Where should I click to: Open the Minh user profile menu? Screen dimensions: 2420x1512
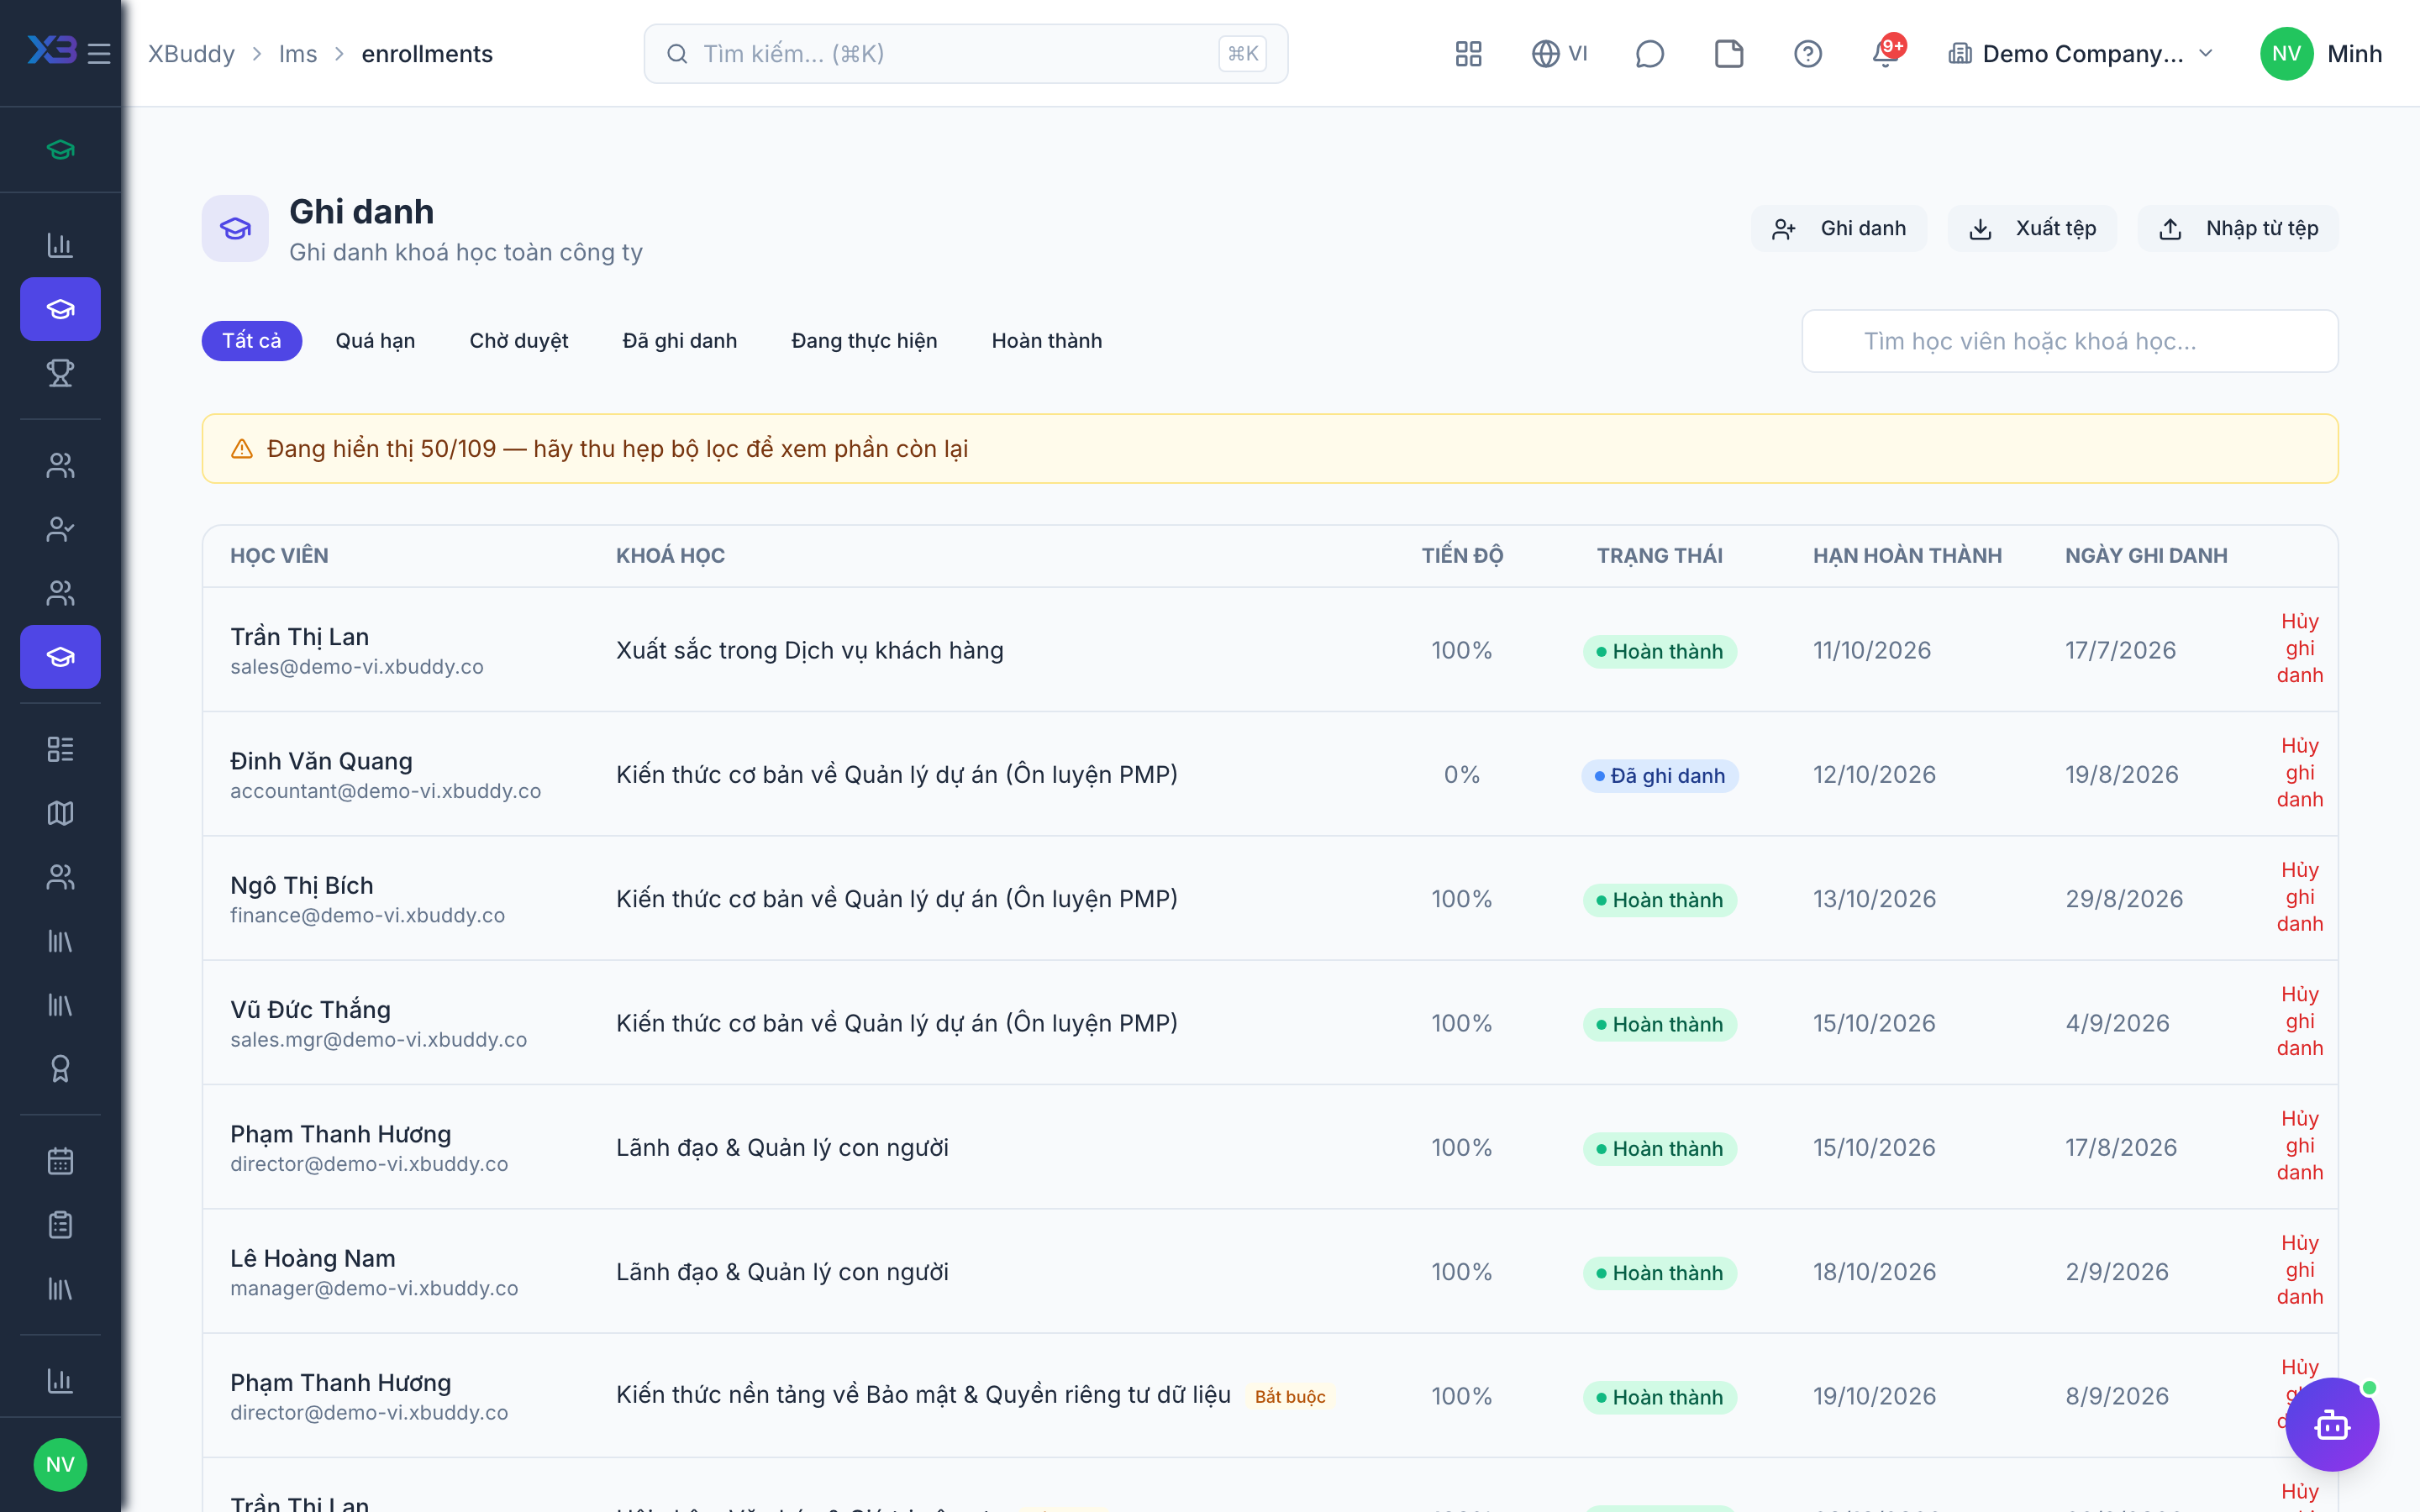(x=2322, y=54)
